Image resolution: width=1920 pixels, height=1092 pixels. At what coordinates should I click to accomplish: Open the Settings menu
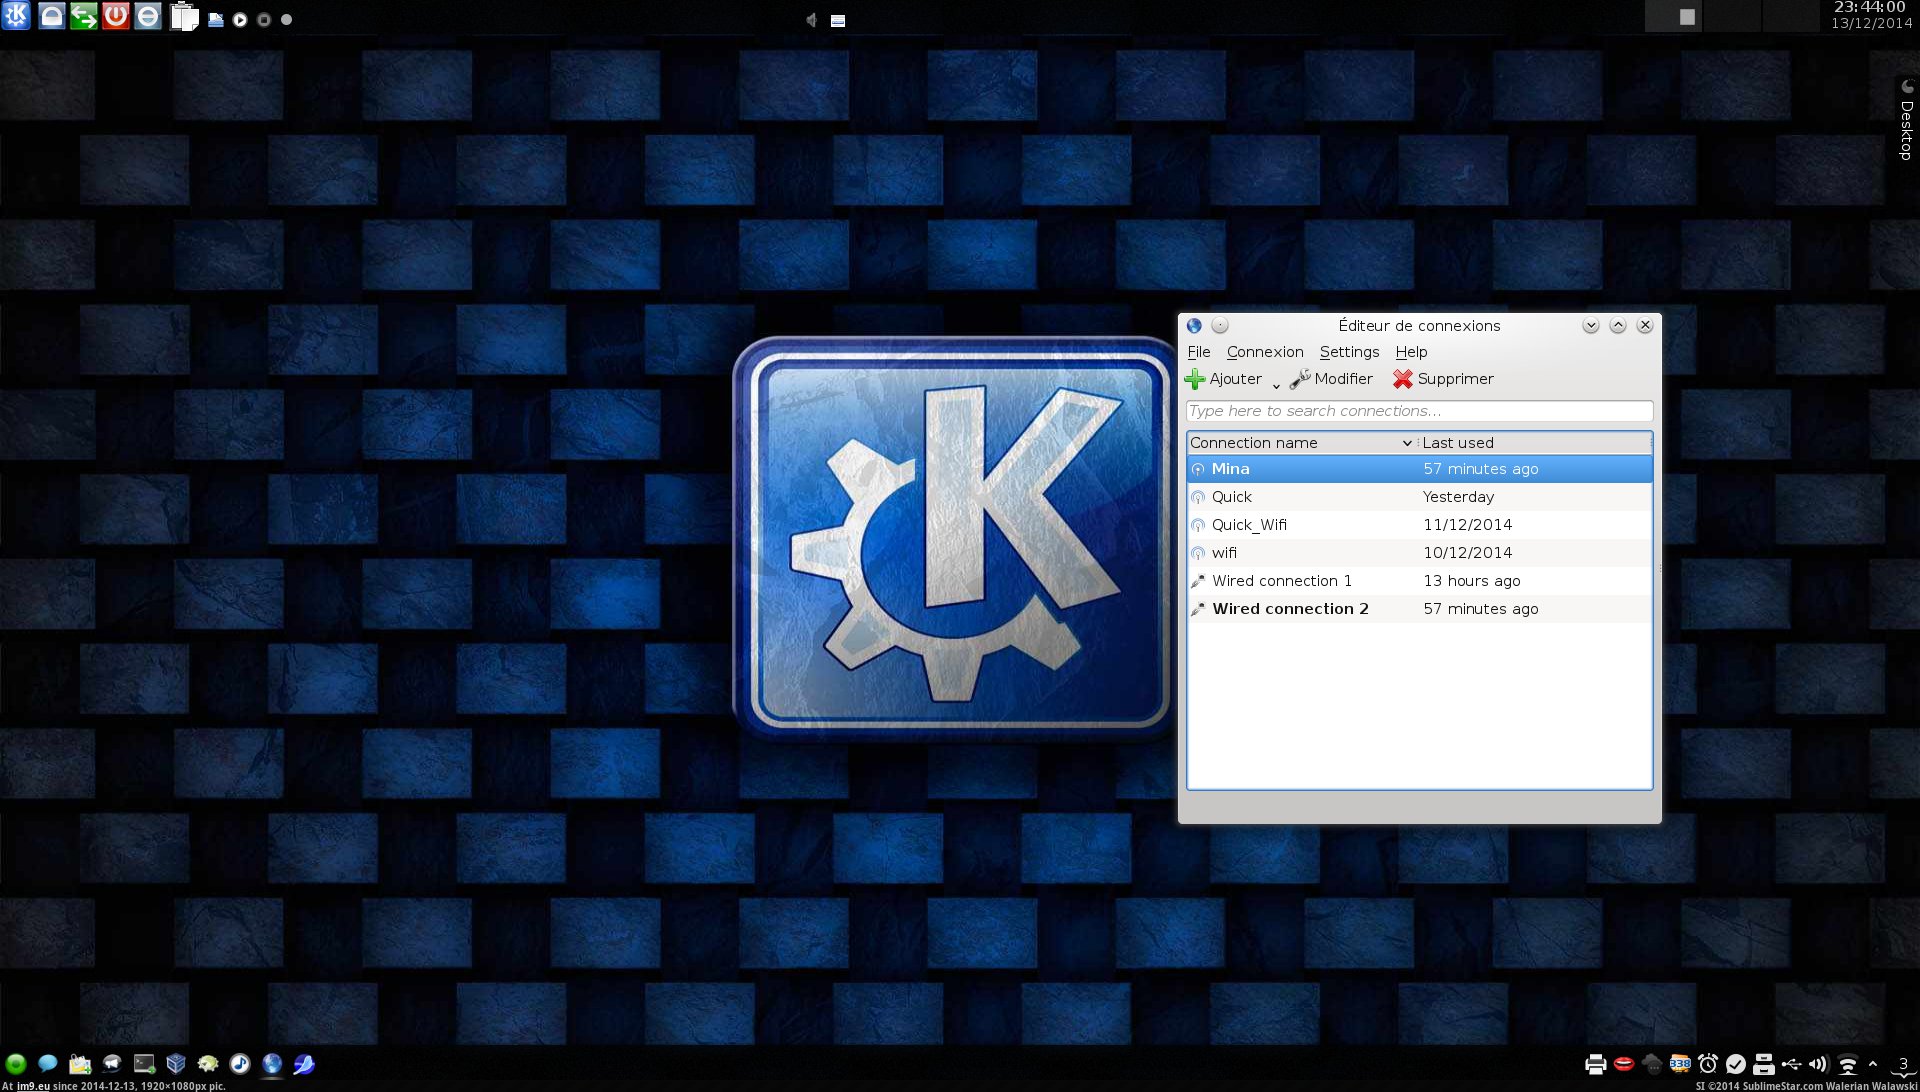click(x=1349, y=352)
